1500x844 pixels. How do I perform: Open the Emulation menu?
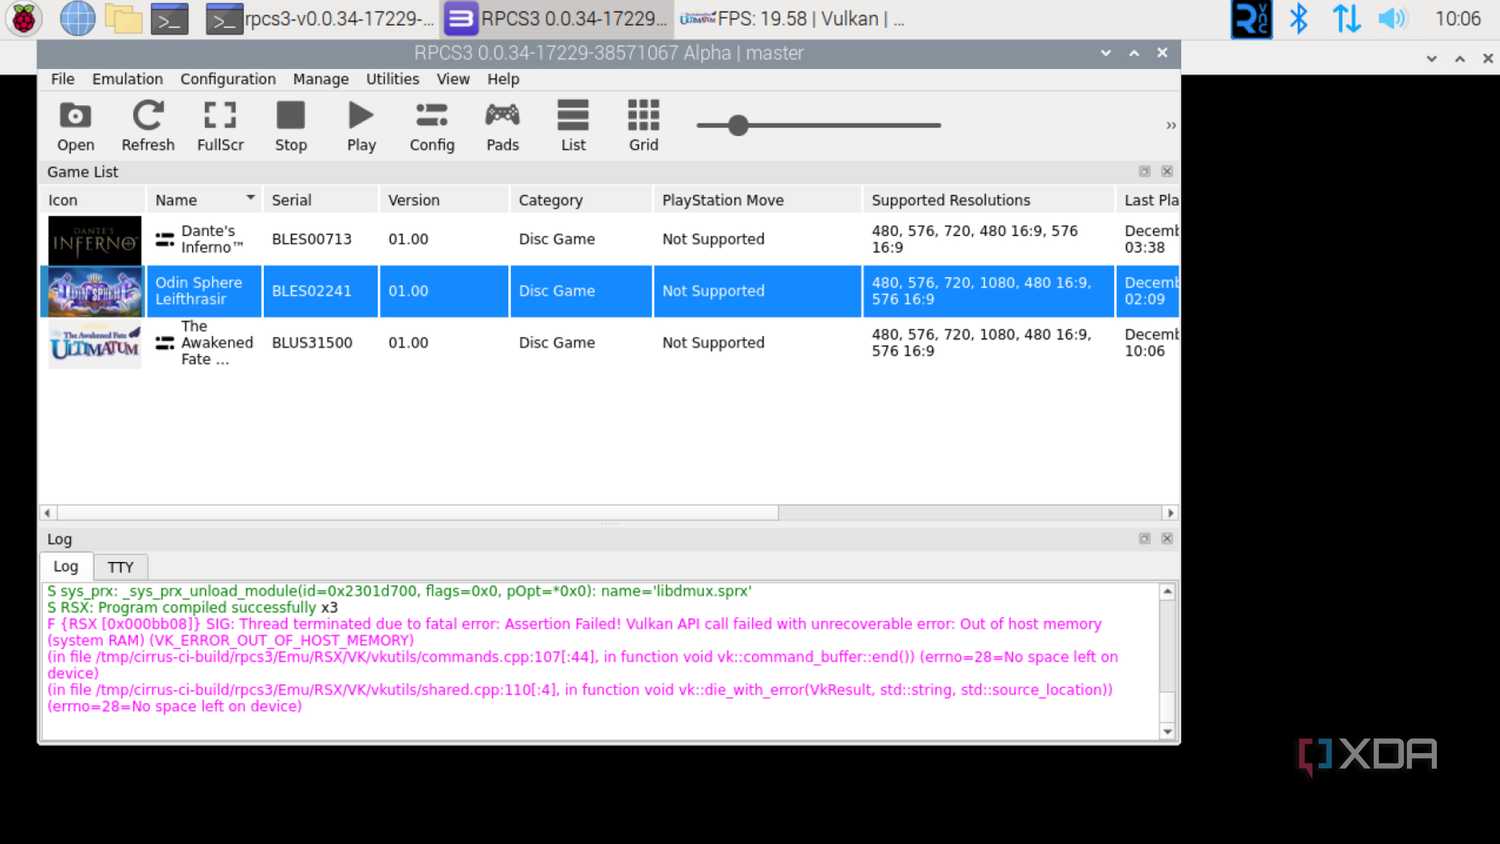point(127,79)
